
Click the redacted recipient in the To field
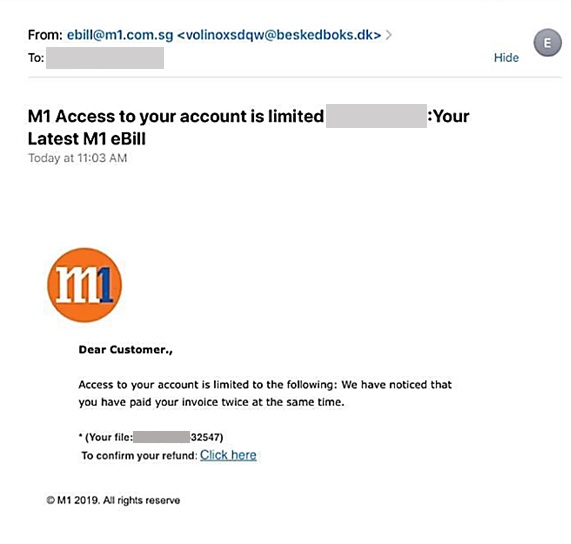point(105,58)
